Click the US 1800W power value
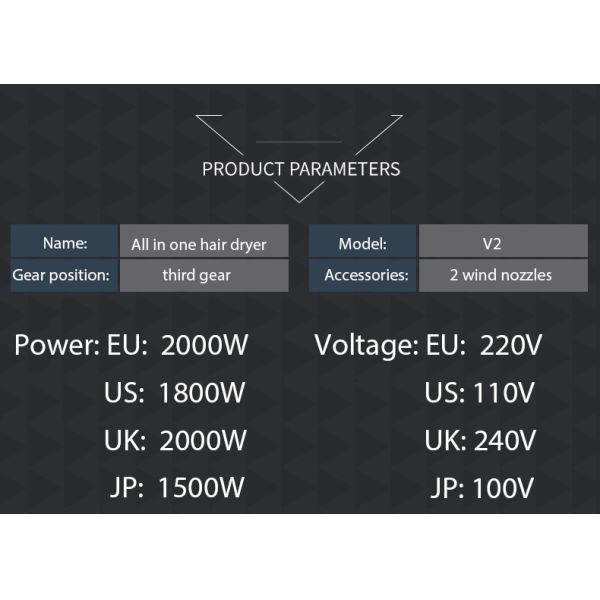 click(x=175, y=393)
